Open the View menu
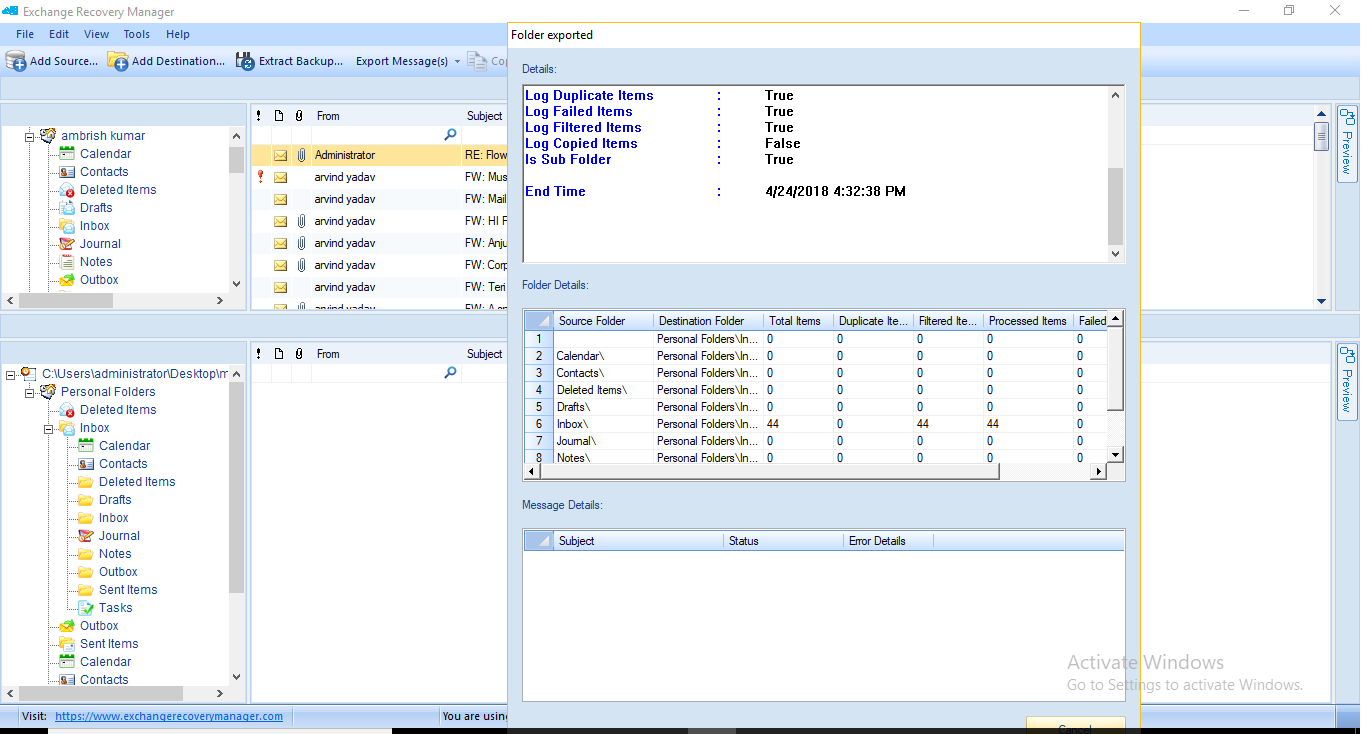 (x=97, y=34)
